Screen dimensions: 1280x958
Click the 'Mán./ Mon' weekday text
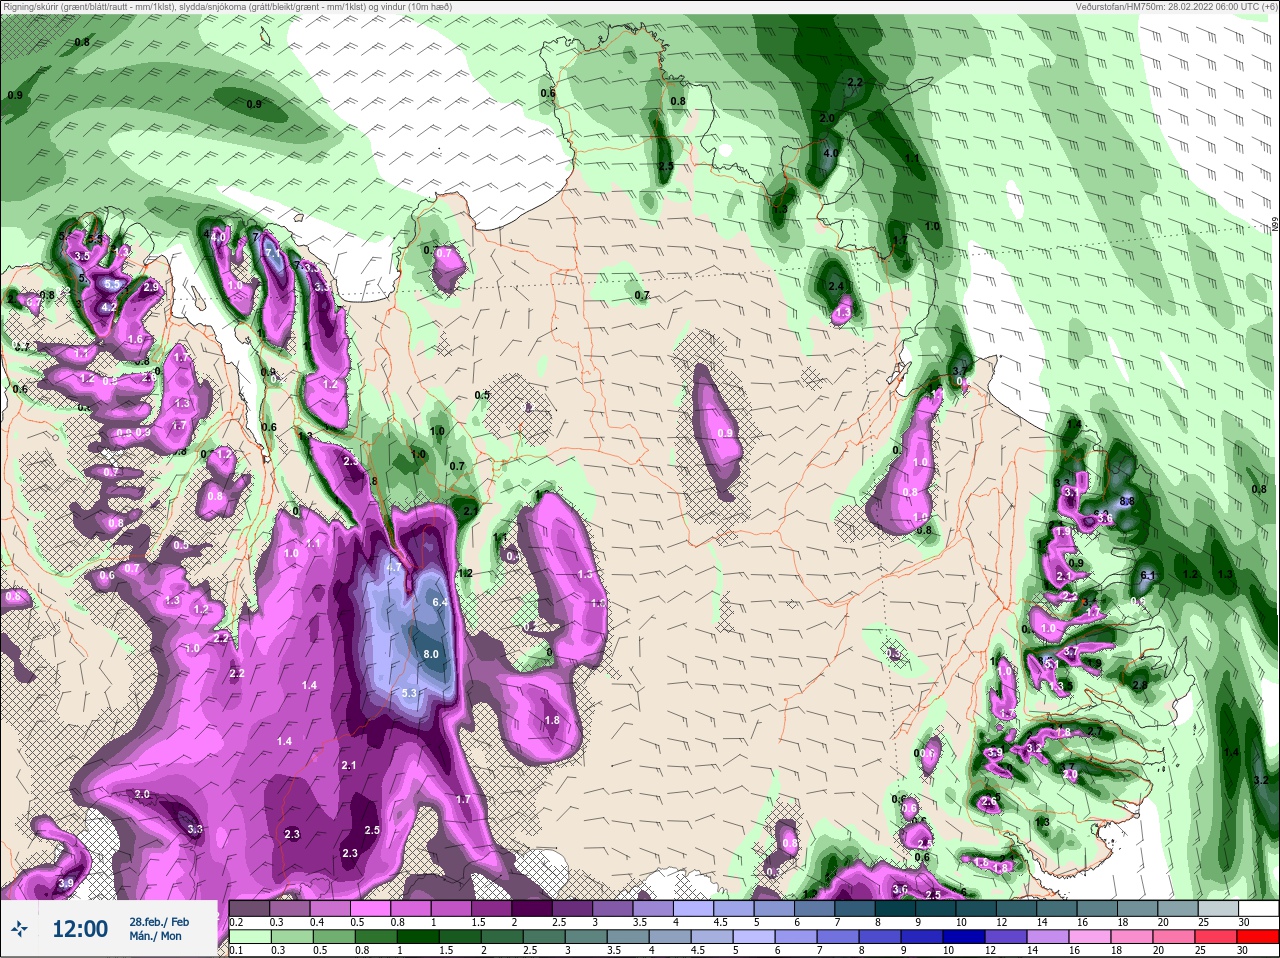point(156,936)
